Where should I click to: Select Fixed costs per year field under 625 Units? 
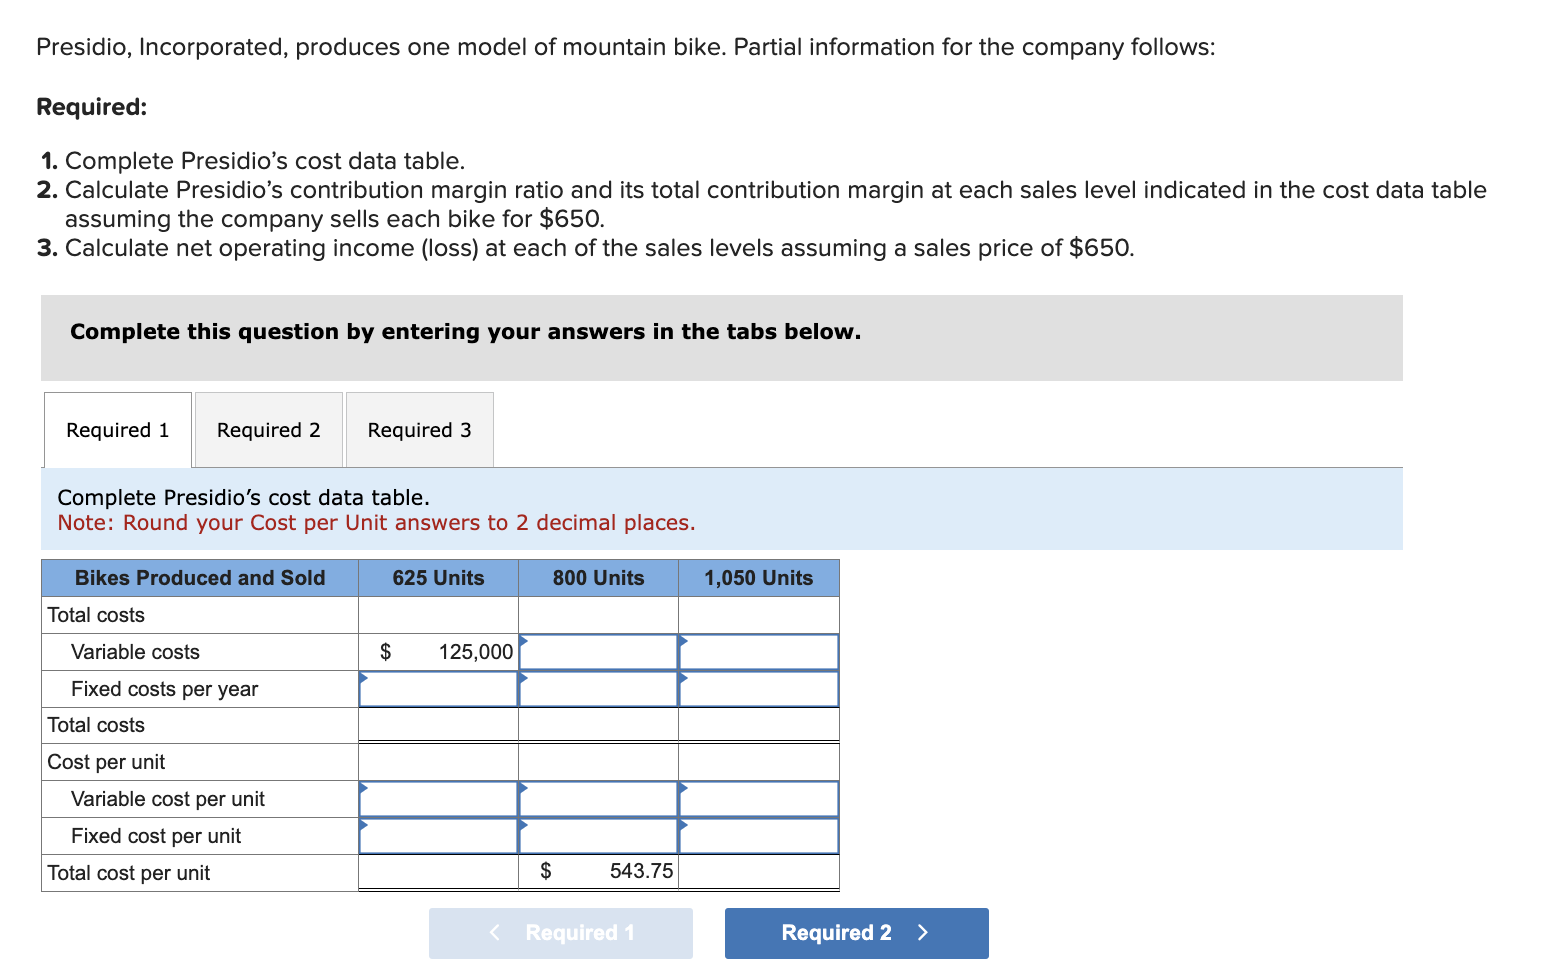437,688
